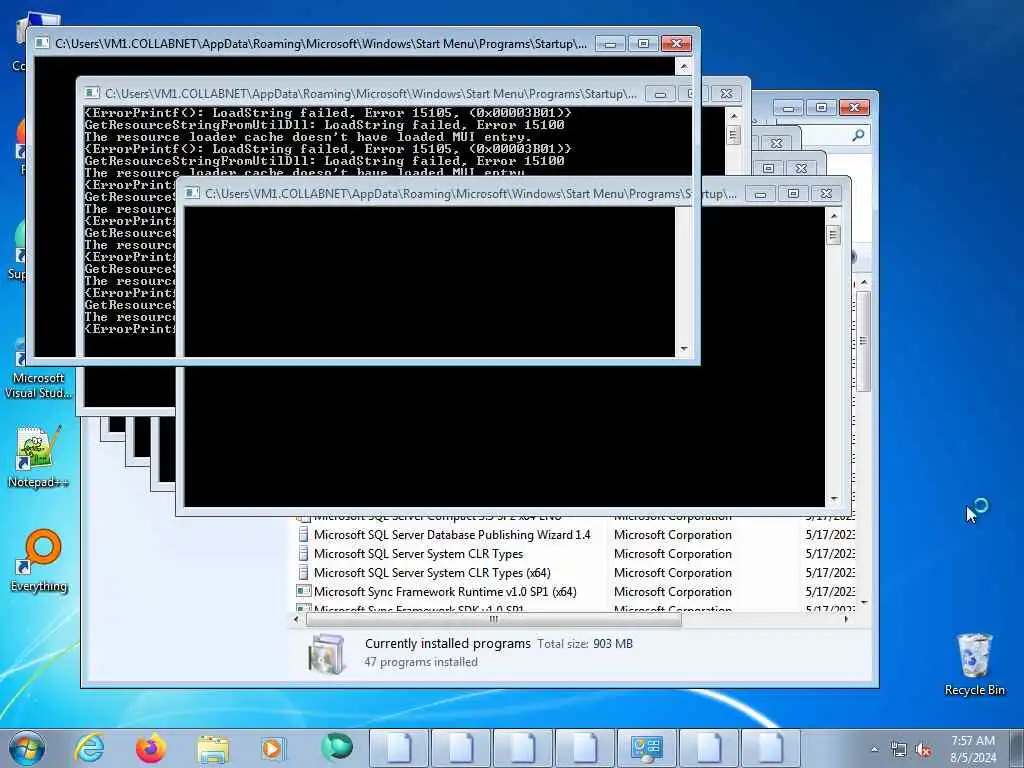Open the Recycle Bin on desktop
The image size is (1024, 768).
[974, 664]
